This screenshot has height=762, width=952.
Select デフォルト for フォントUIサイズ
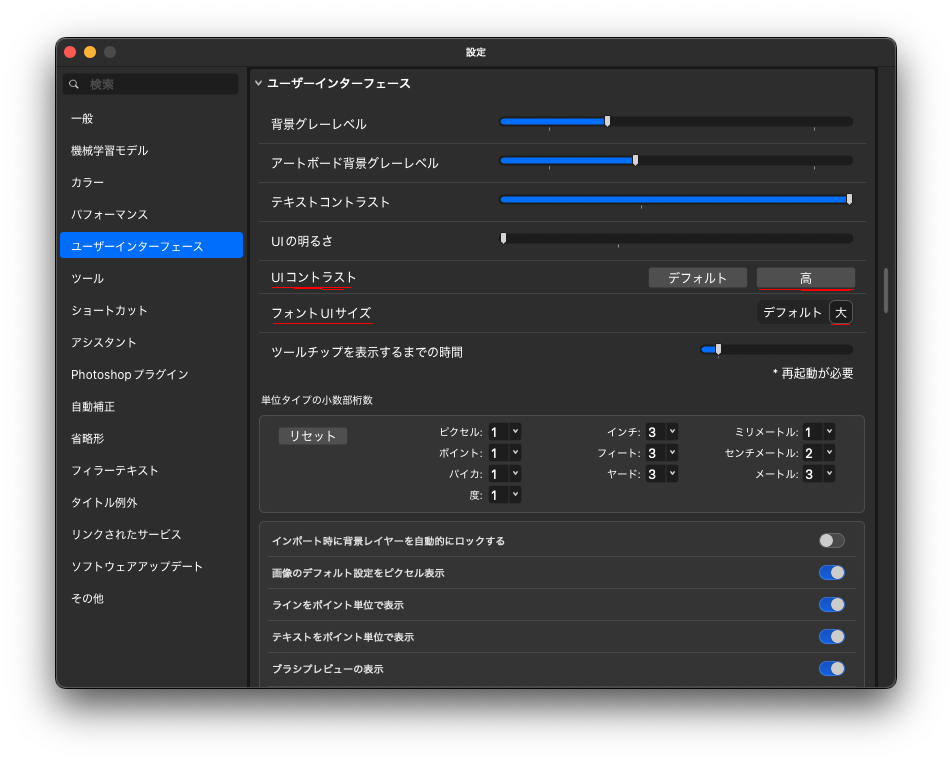click(792, 313)
